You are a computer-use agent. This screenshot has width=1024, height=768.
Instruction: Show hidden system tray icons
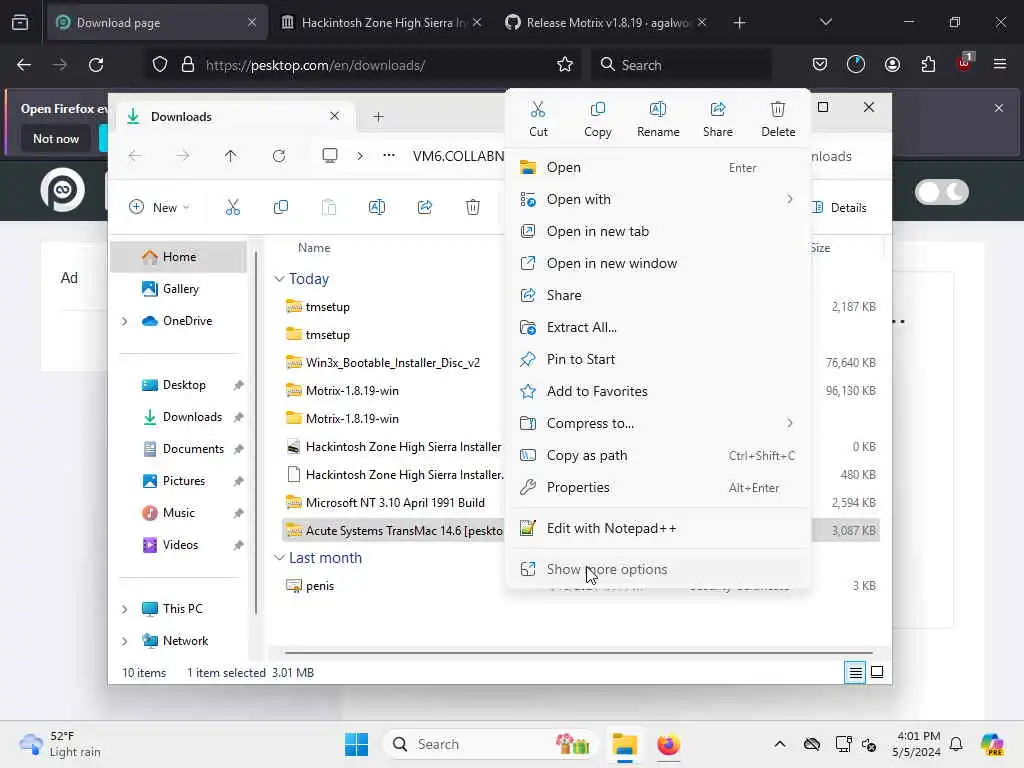click(780, 744)
